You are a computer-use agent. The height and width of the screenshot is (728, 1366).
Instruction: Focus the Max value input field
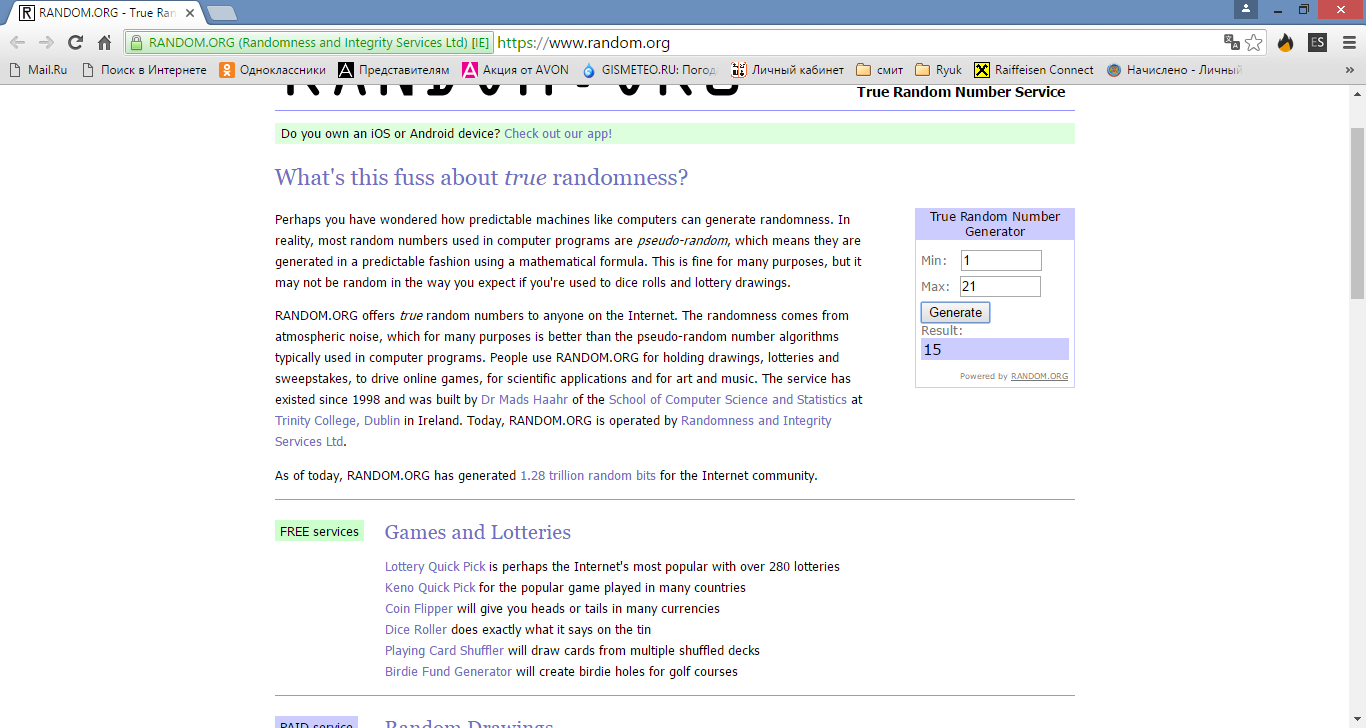click(1001, 286)
